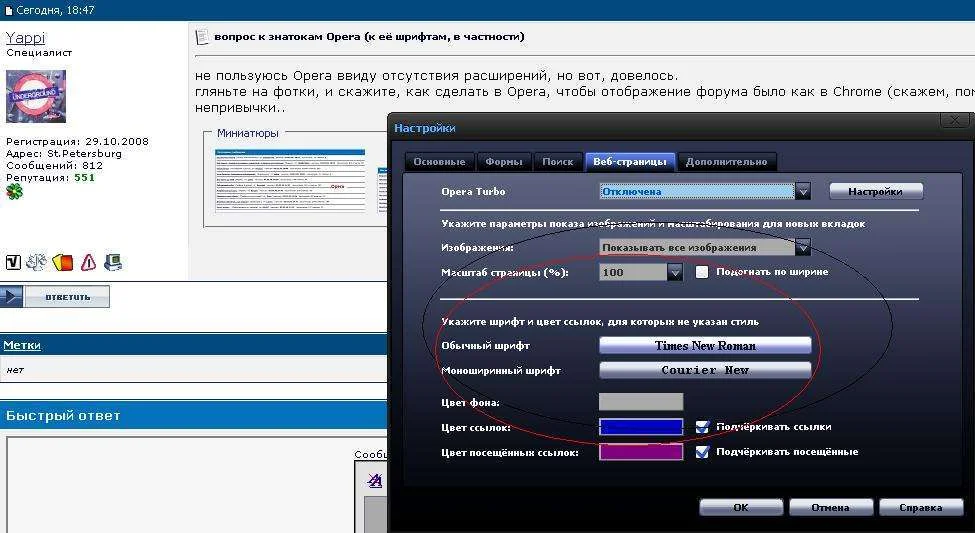Click the red warning triangle icon
The width and height of the screenshot is (975, 533).
pos(88,262)
